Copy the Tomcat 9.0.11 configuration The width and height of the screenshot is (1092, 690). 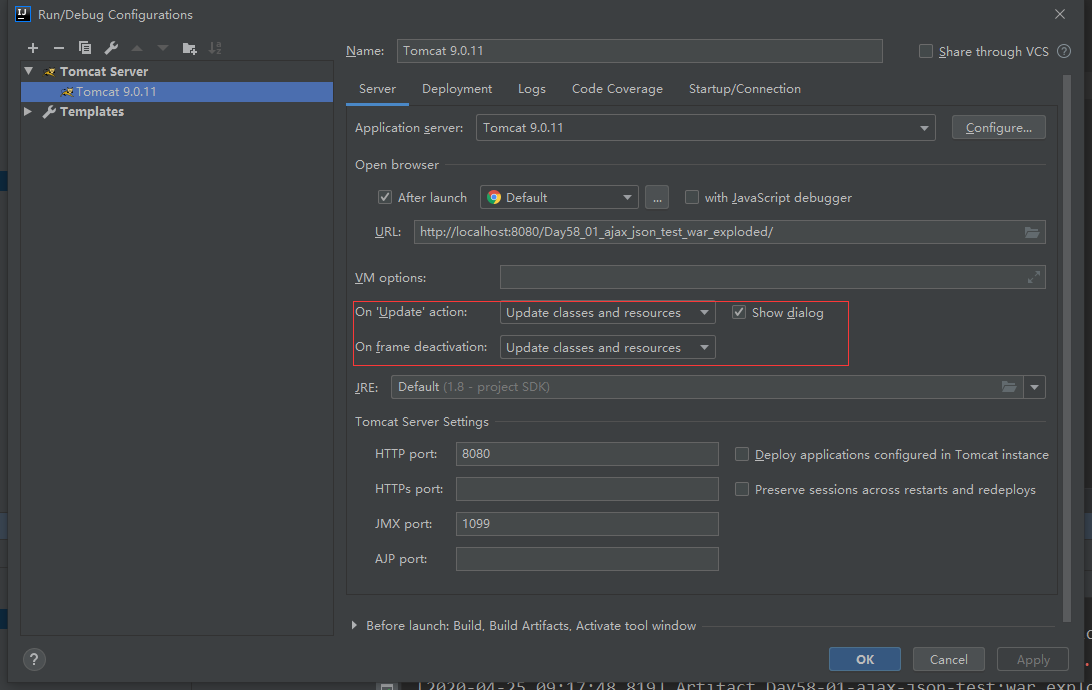point(85,47)
